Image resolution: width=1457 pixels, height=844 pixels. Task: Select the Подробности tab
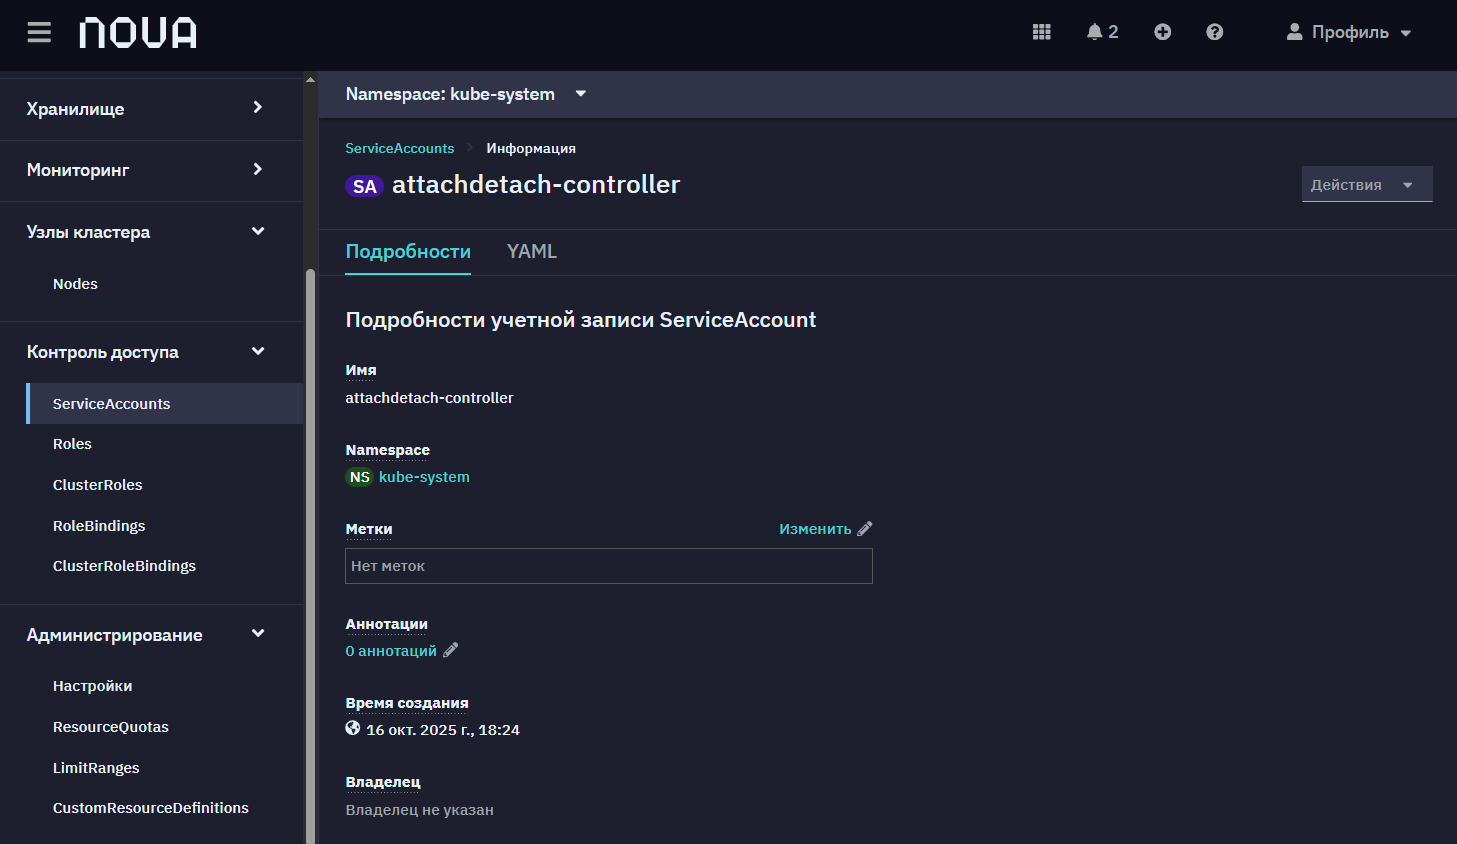408,252
